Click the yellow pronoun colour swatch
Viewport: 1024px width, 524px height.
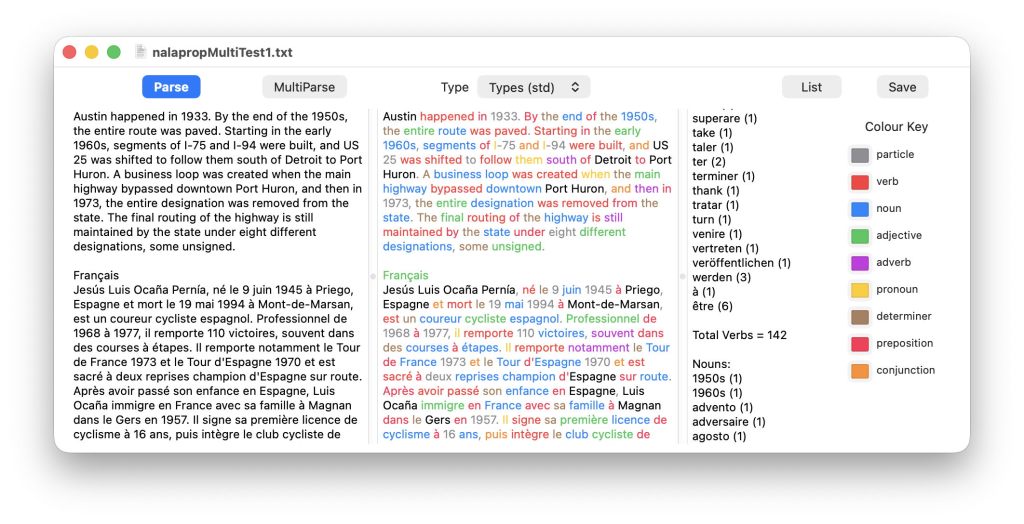click(859, 290)
